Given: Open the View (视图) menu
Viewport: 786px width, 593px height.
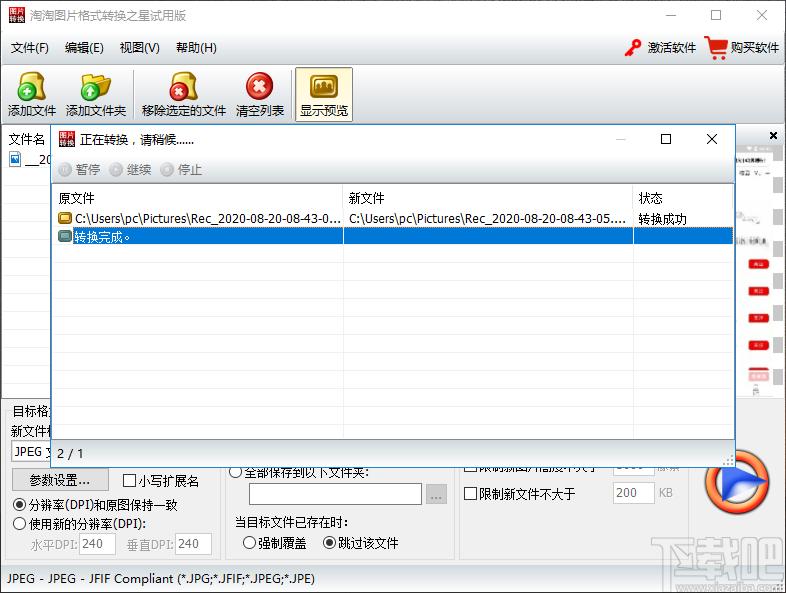Looking at the screenshot, I should click(x=139, y=48).
